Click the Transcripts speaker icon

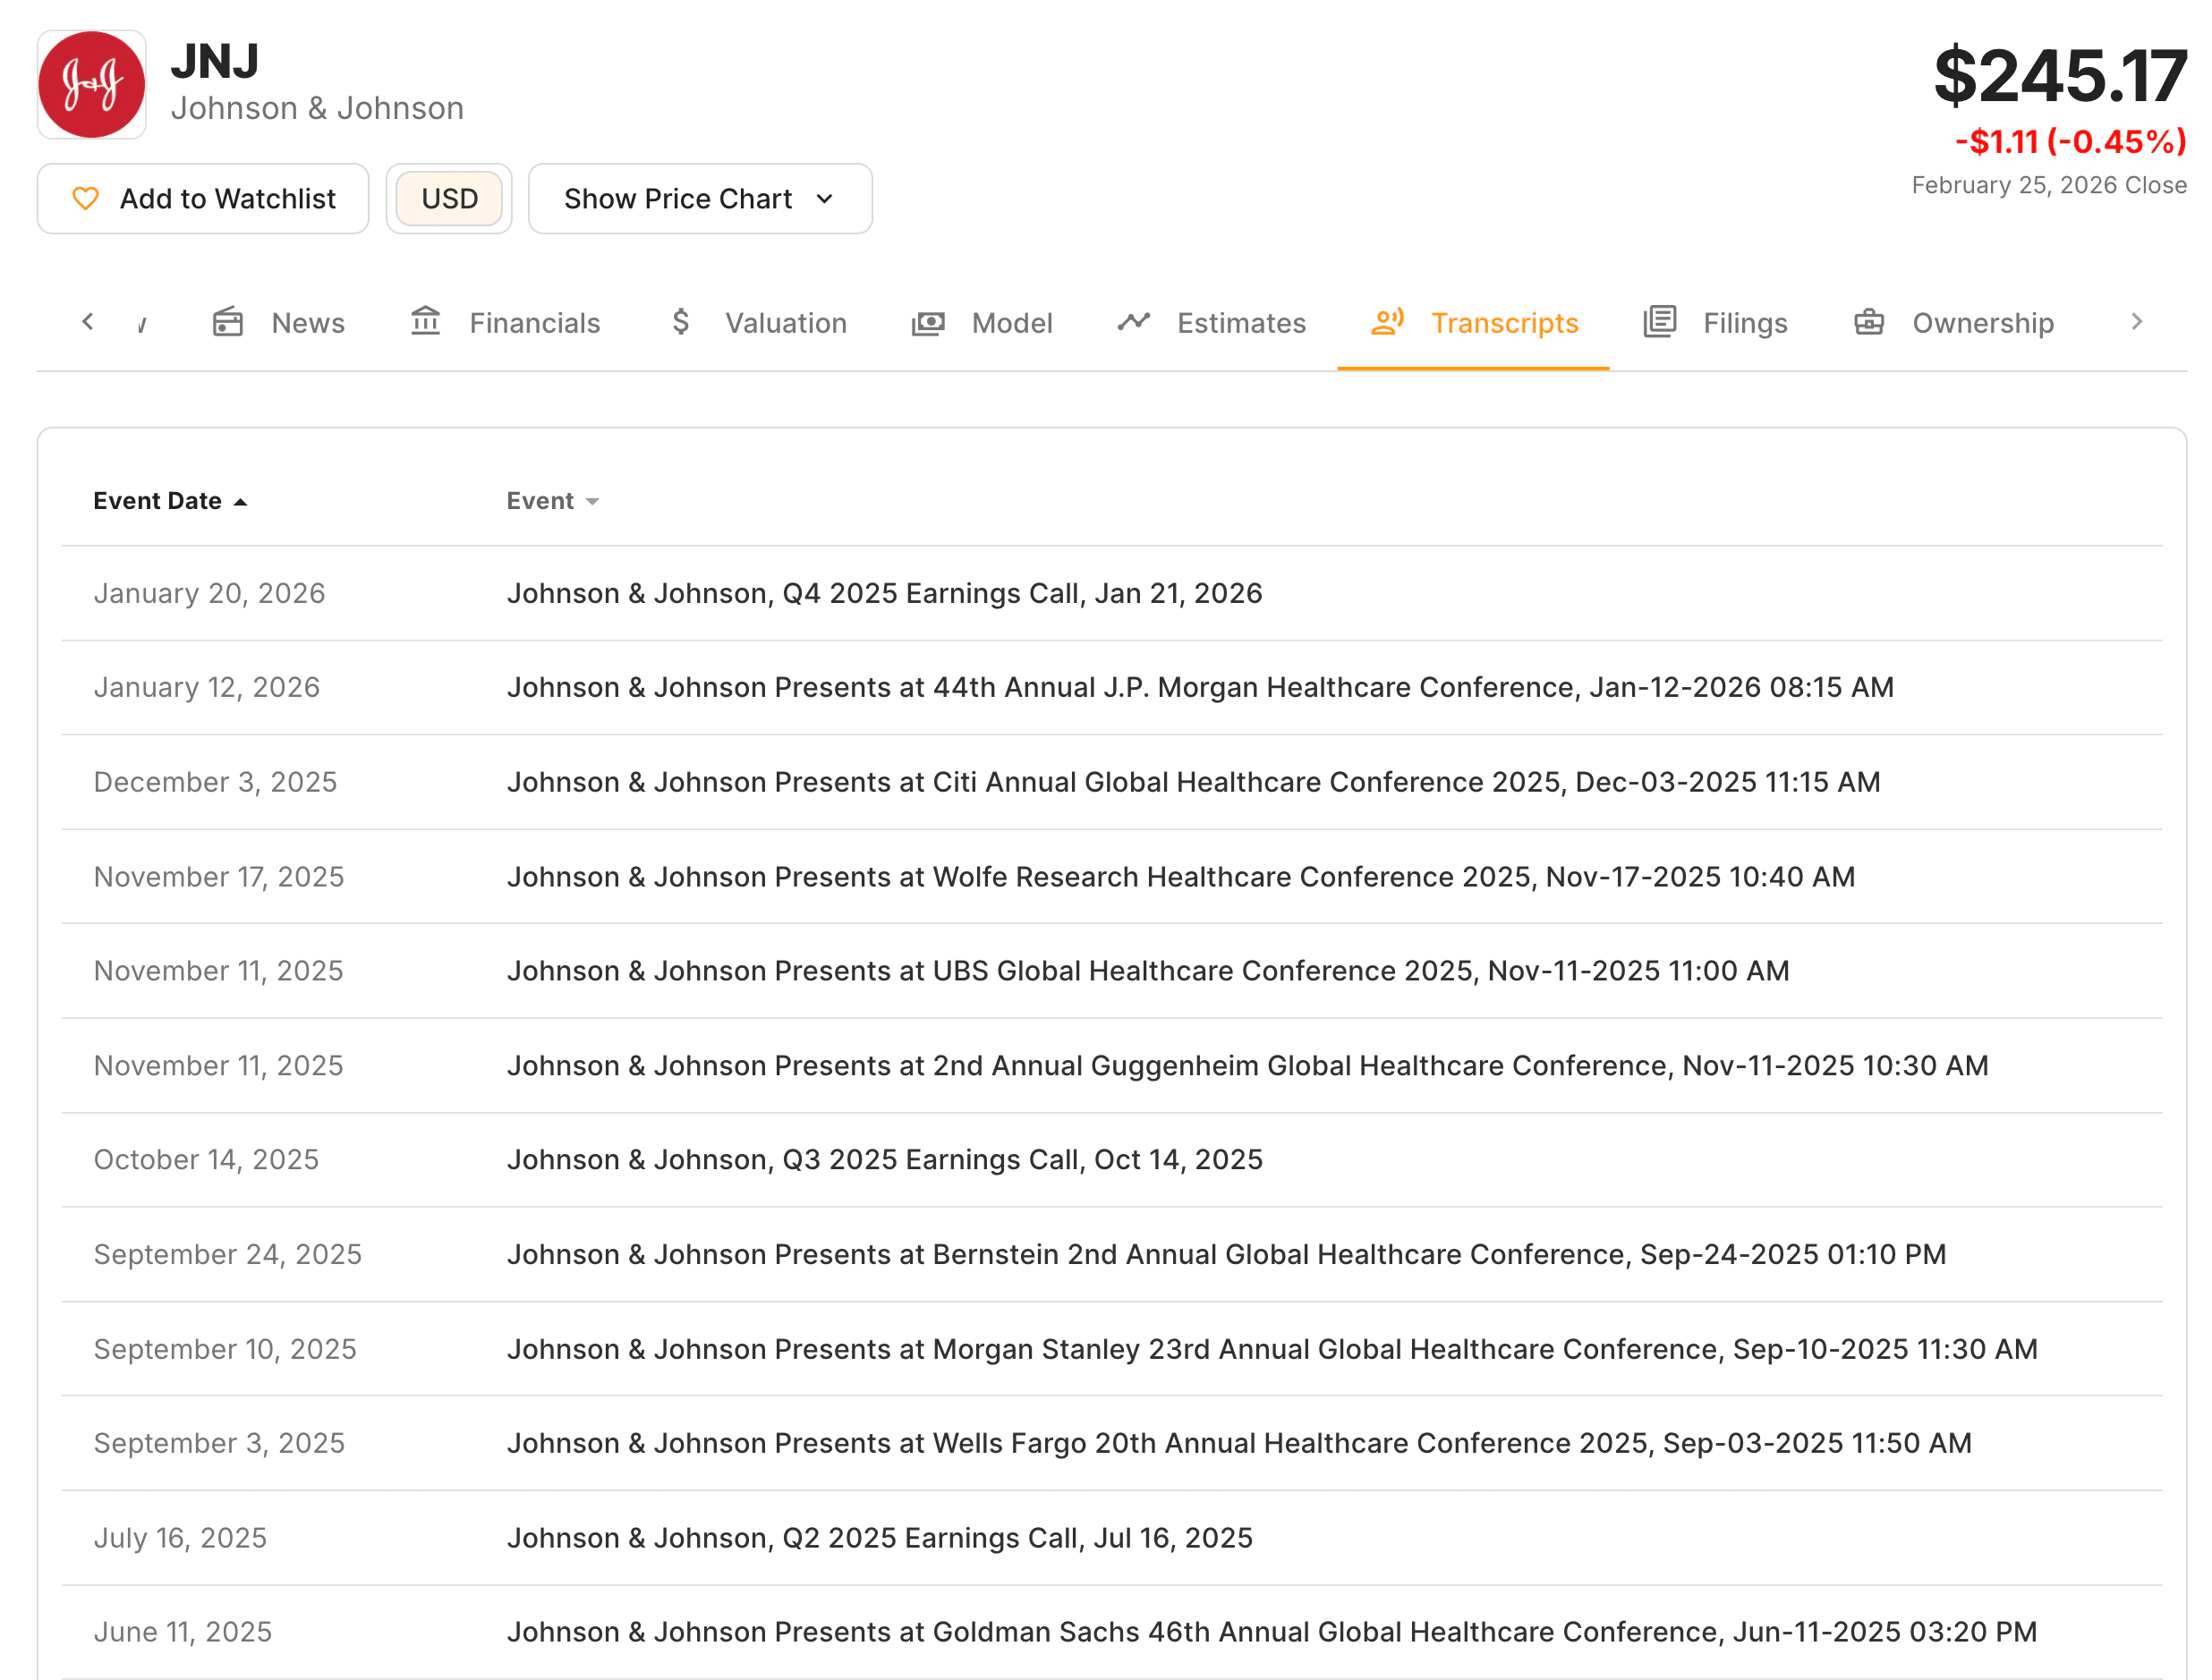1387,322
